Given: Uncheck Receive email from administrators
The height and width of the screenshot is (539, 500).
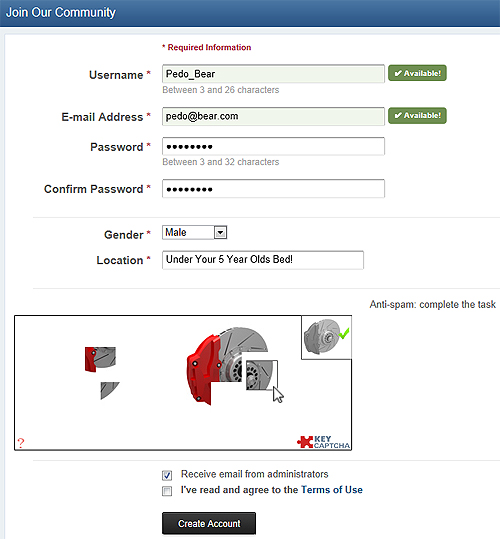Looking at the screenshot, I should [167, 475].
